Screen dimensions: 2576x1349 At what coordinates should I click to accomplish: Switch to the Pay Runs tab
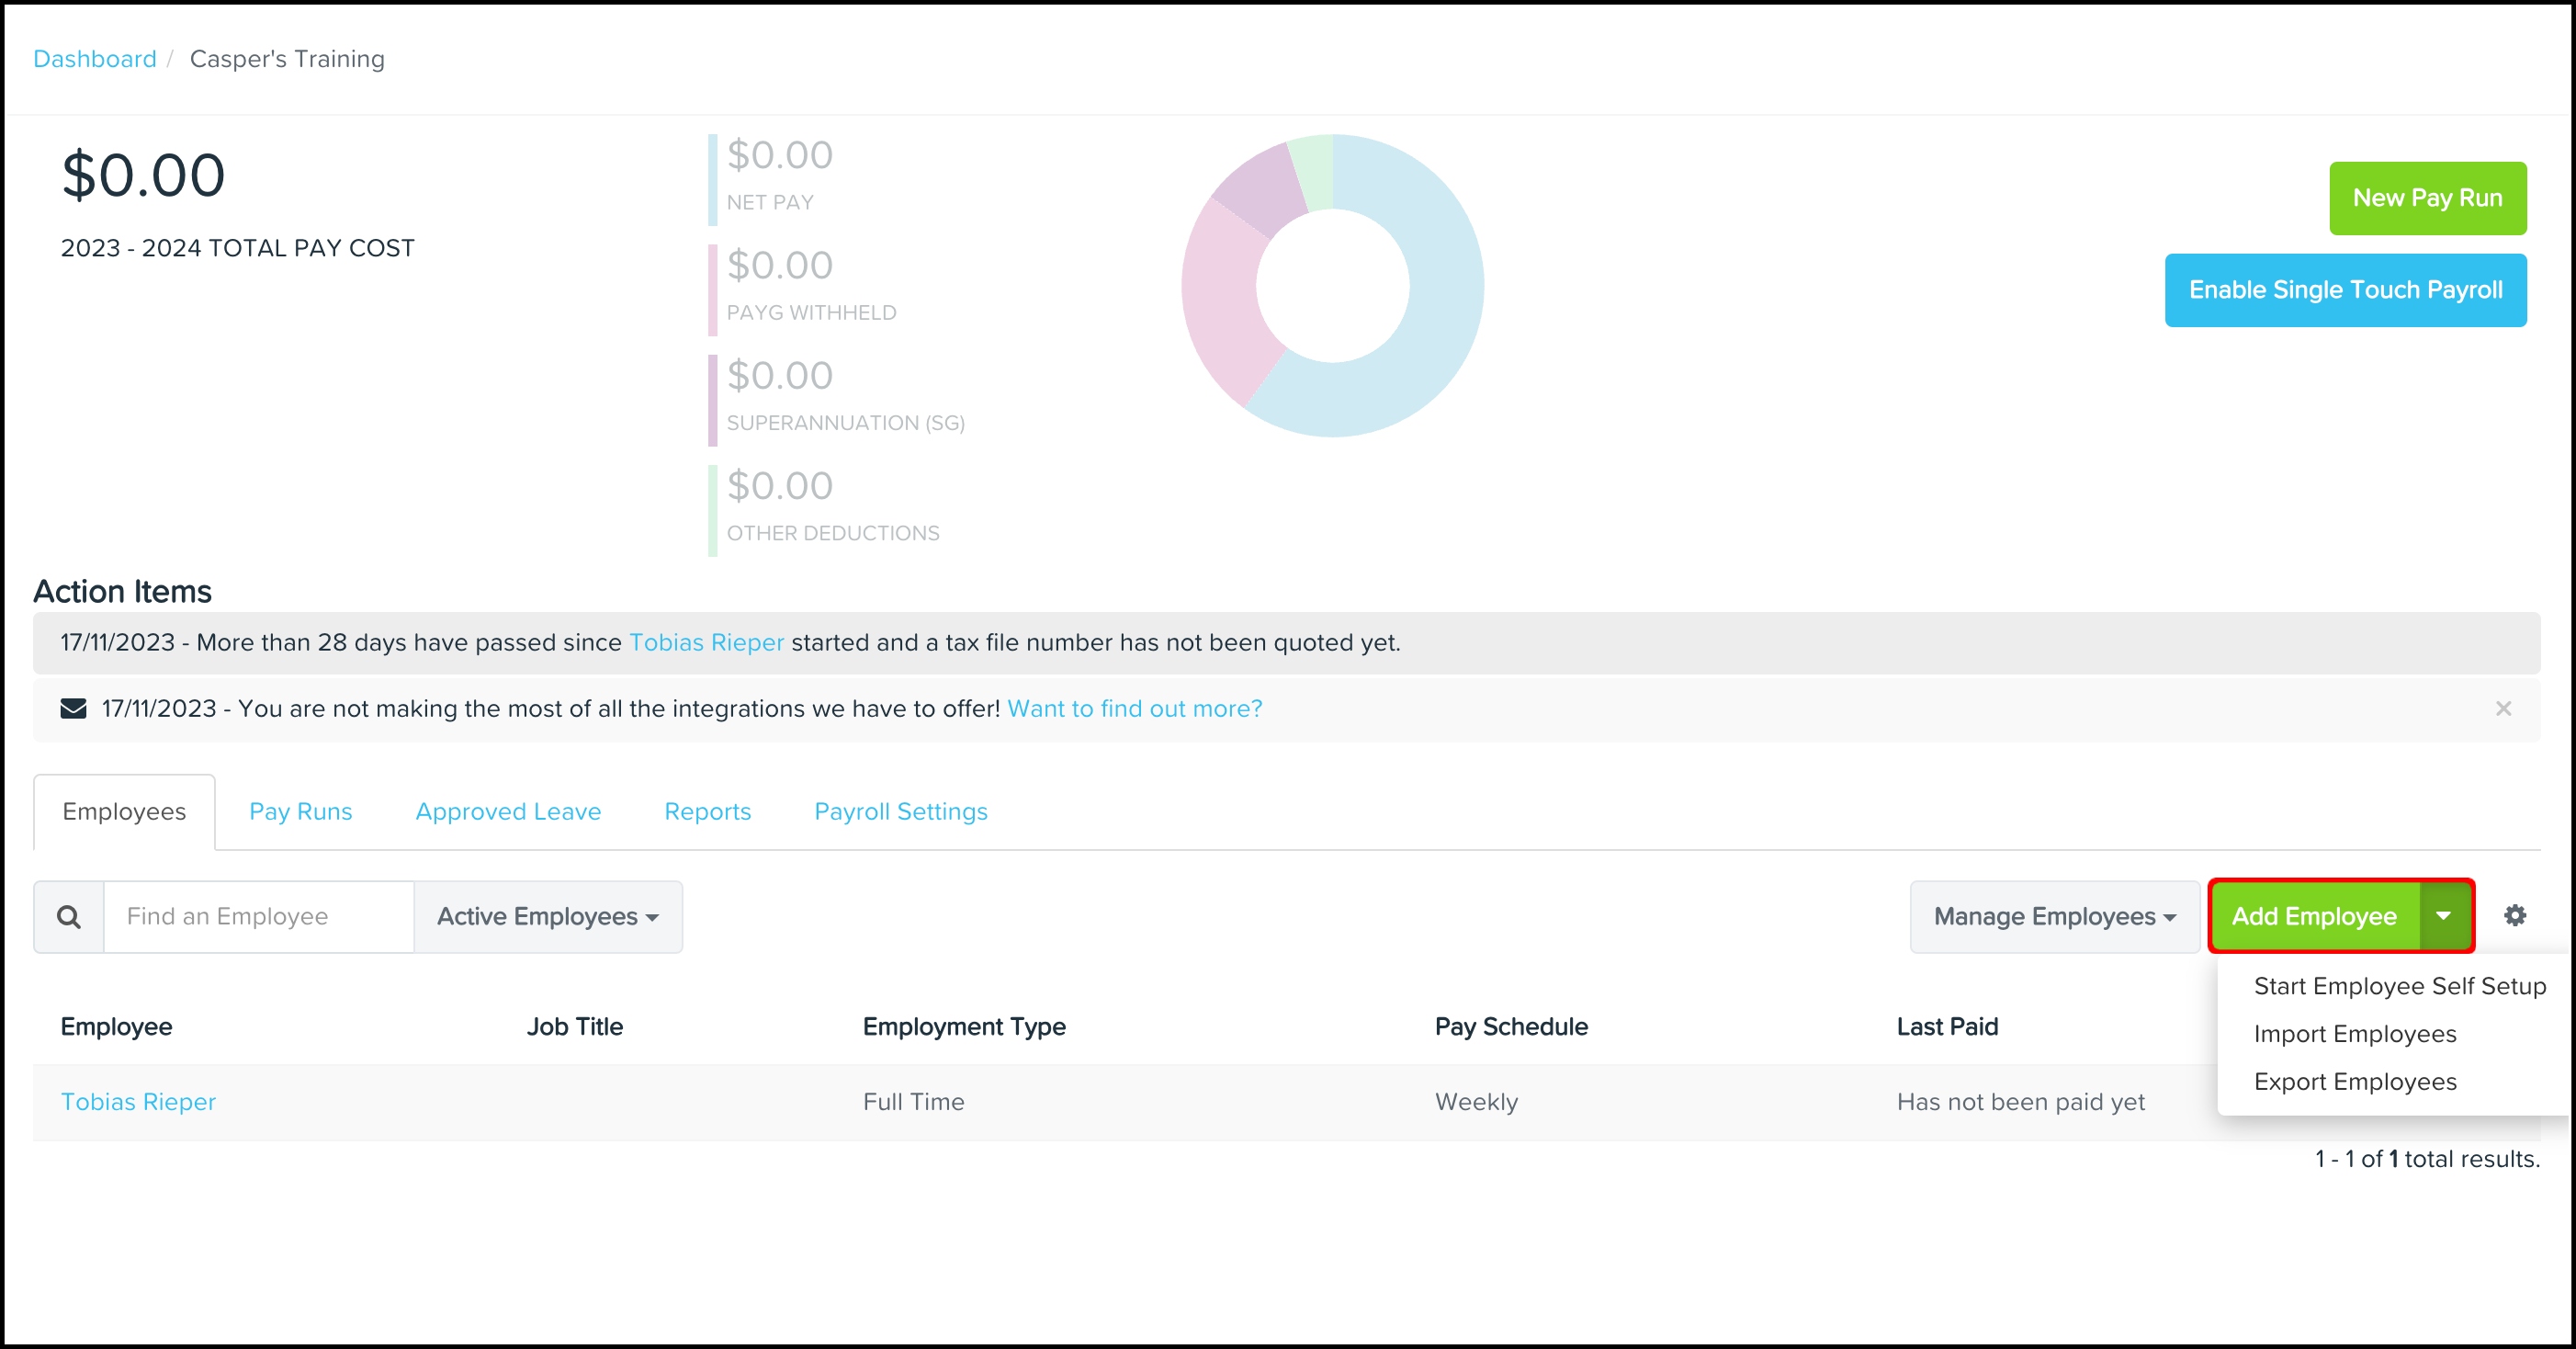point(301,812)
